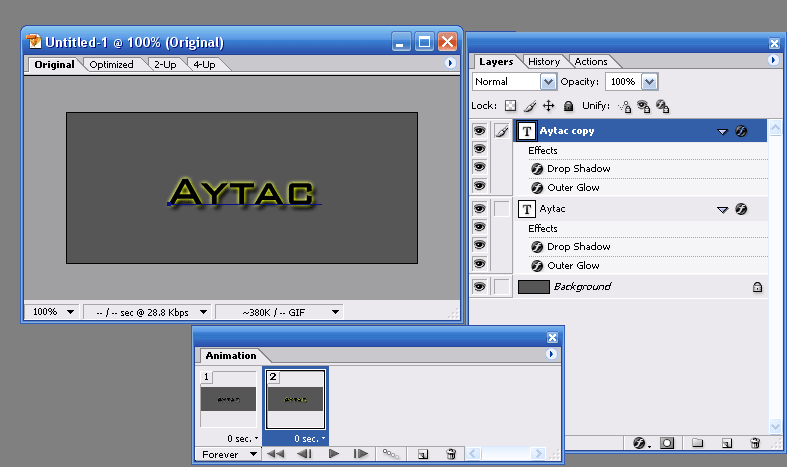Open the Animation palette flyout menu arrow

coord(551,354)
